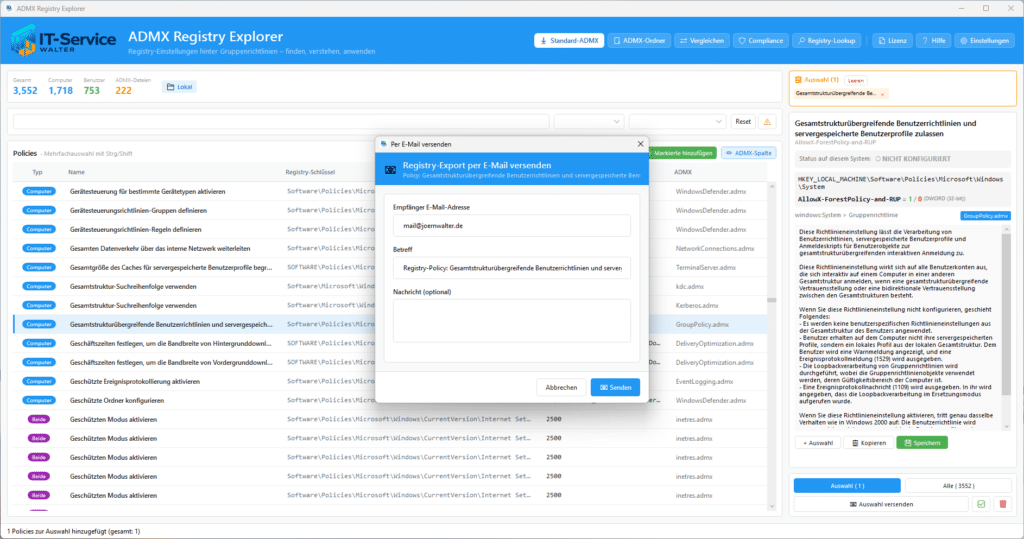Screen dimensions: 1024x539
Task: Click the EventLogging.admx cell
Action: (704, 381)
